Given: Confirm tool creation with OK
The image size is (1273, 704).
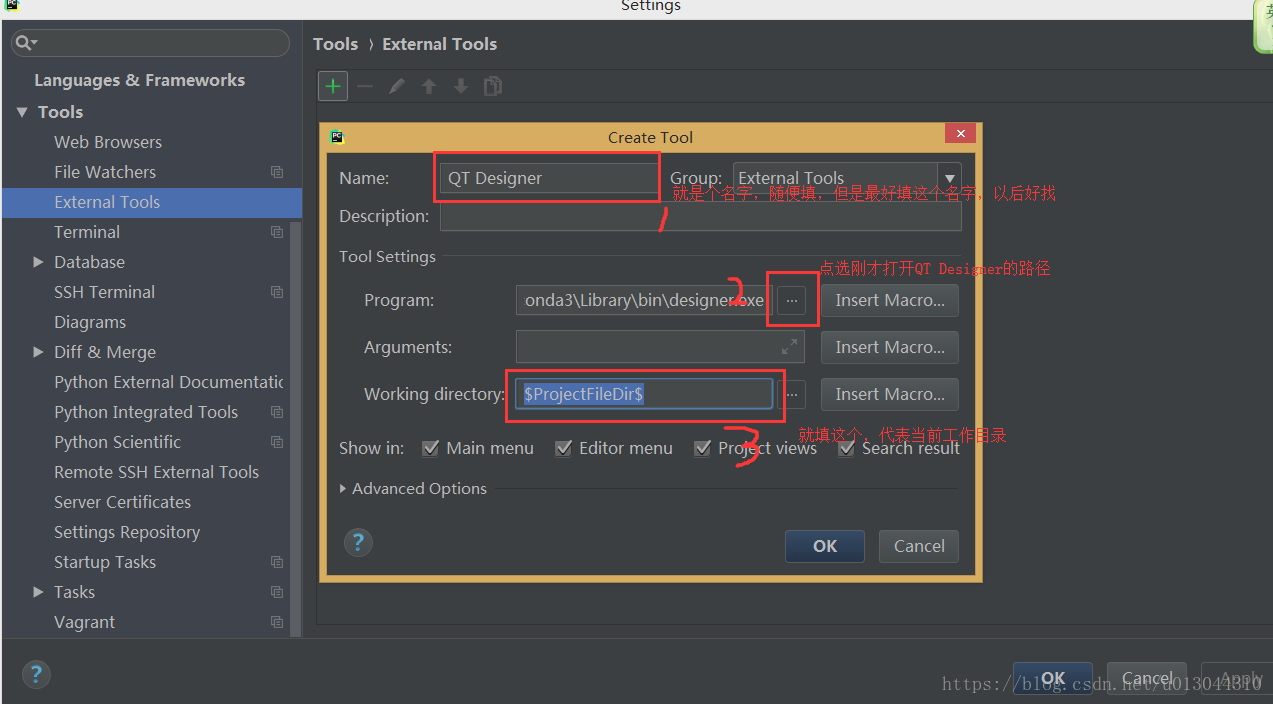Looking at the screenshot, I should (824, 546).
